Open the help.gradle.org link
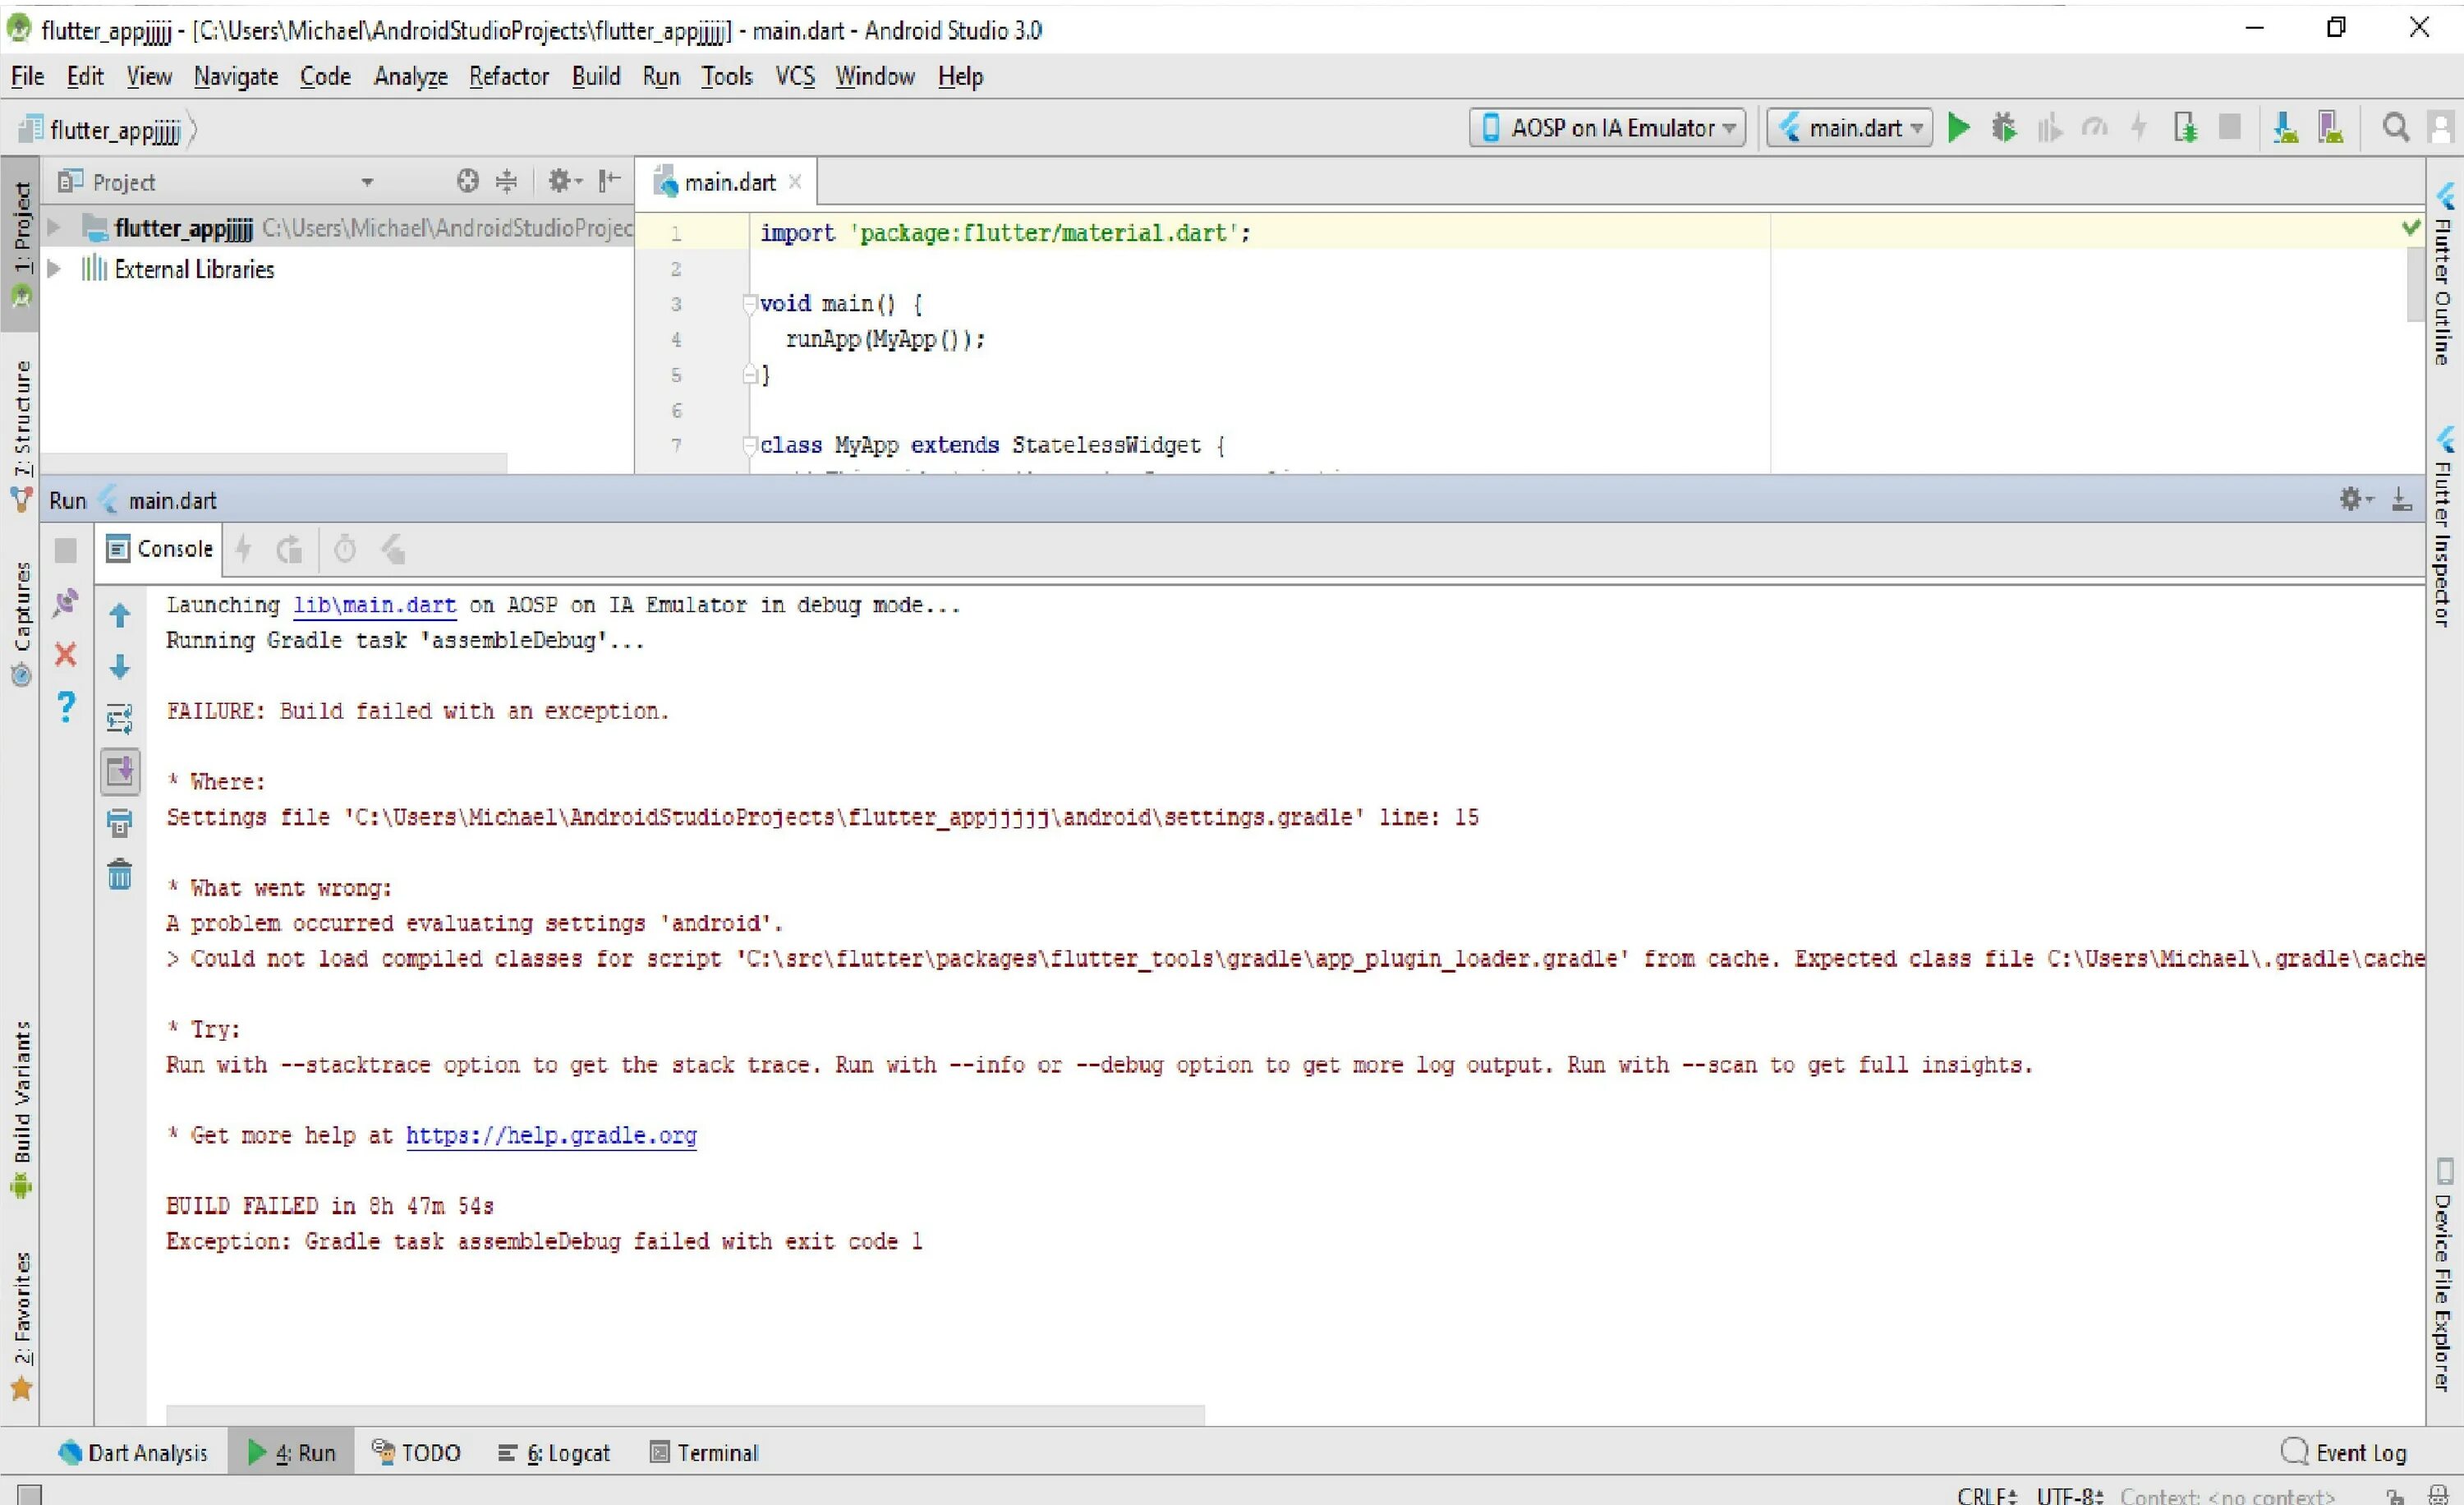The width and height of the screenshot is (2464, 1505). click(x=551, y=1136)
